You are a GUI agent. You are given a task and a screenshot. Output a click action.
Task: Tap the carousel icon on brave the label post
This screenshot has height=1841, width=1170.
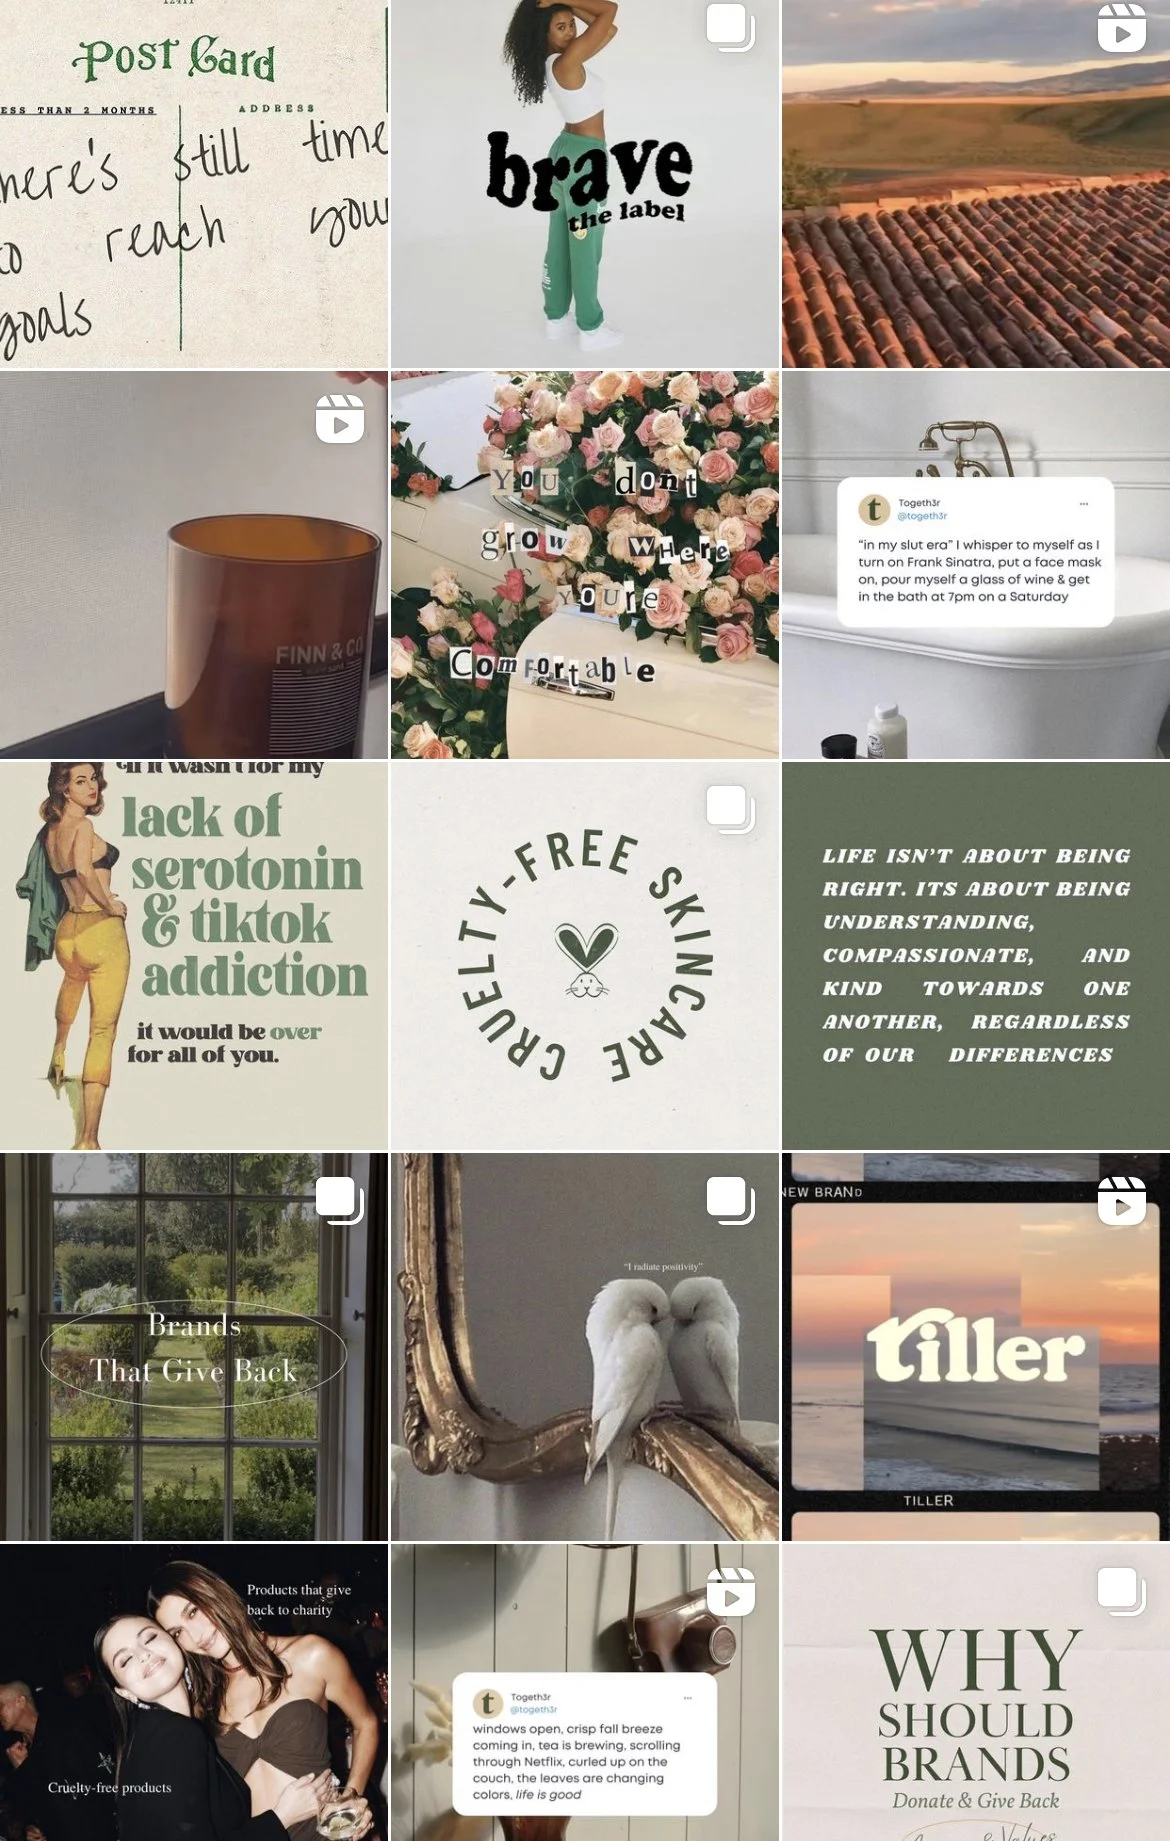point(730,28)
